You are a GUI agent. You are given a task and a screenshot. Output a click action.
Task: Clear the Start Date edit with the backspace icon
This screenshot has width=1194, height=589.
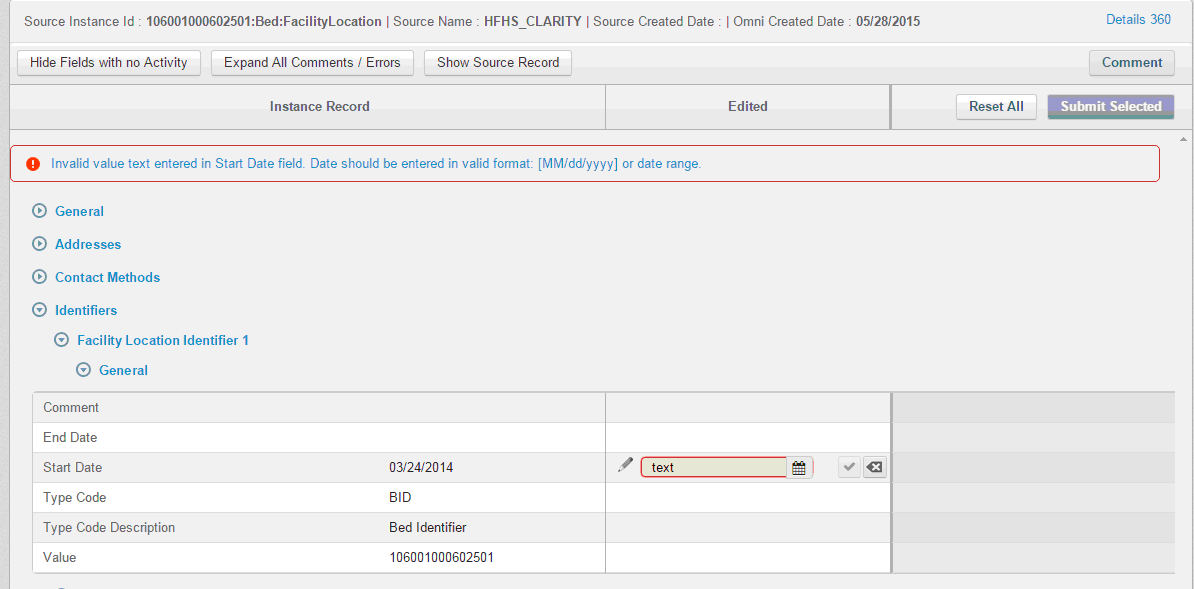click(875, 467)
